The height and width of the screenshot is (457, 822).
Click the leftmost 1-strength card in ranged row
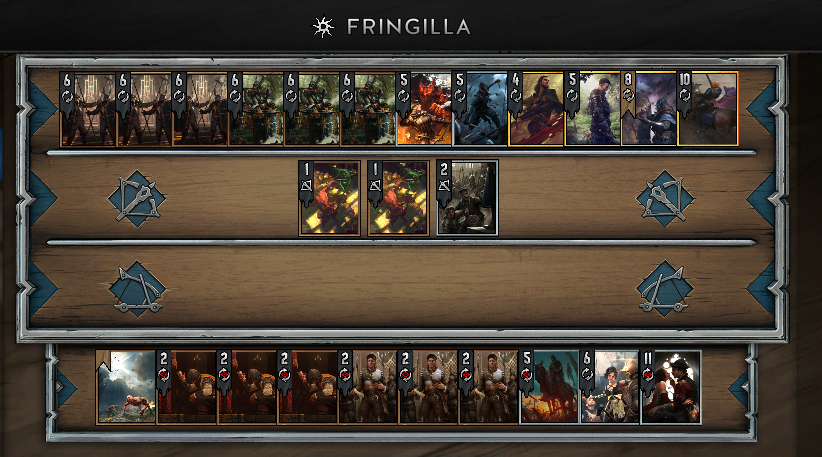coord(329,198)
